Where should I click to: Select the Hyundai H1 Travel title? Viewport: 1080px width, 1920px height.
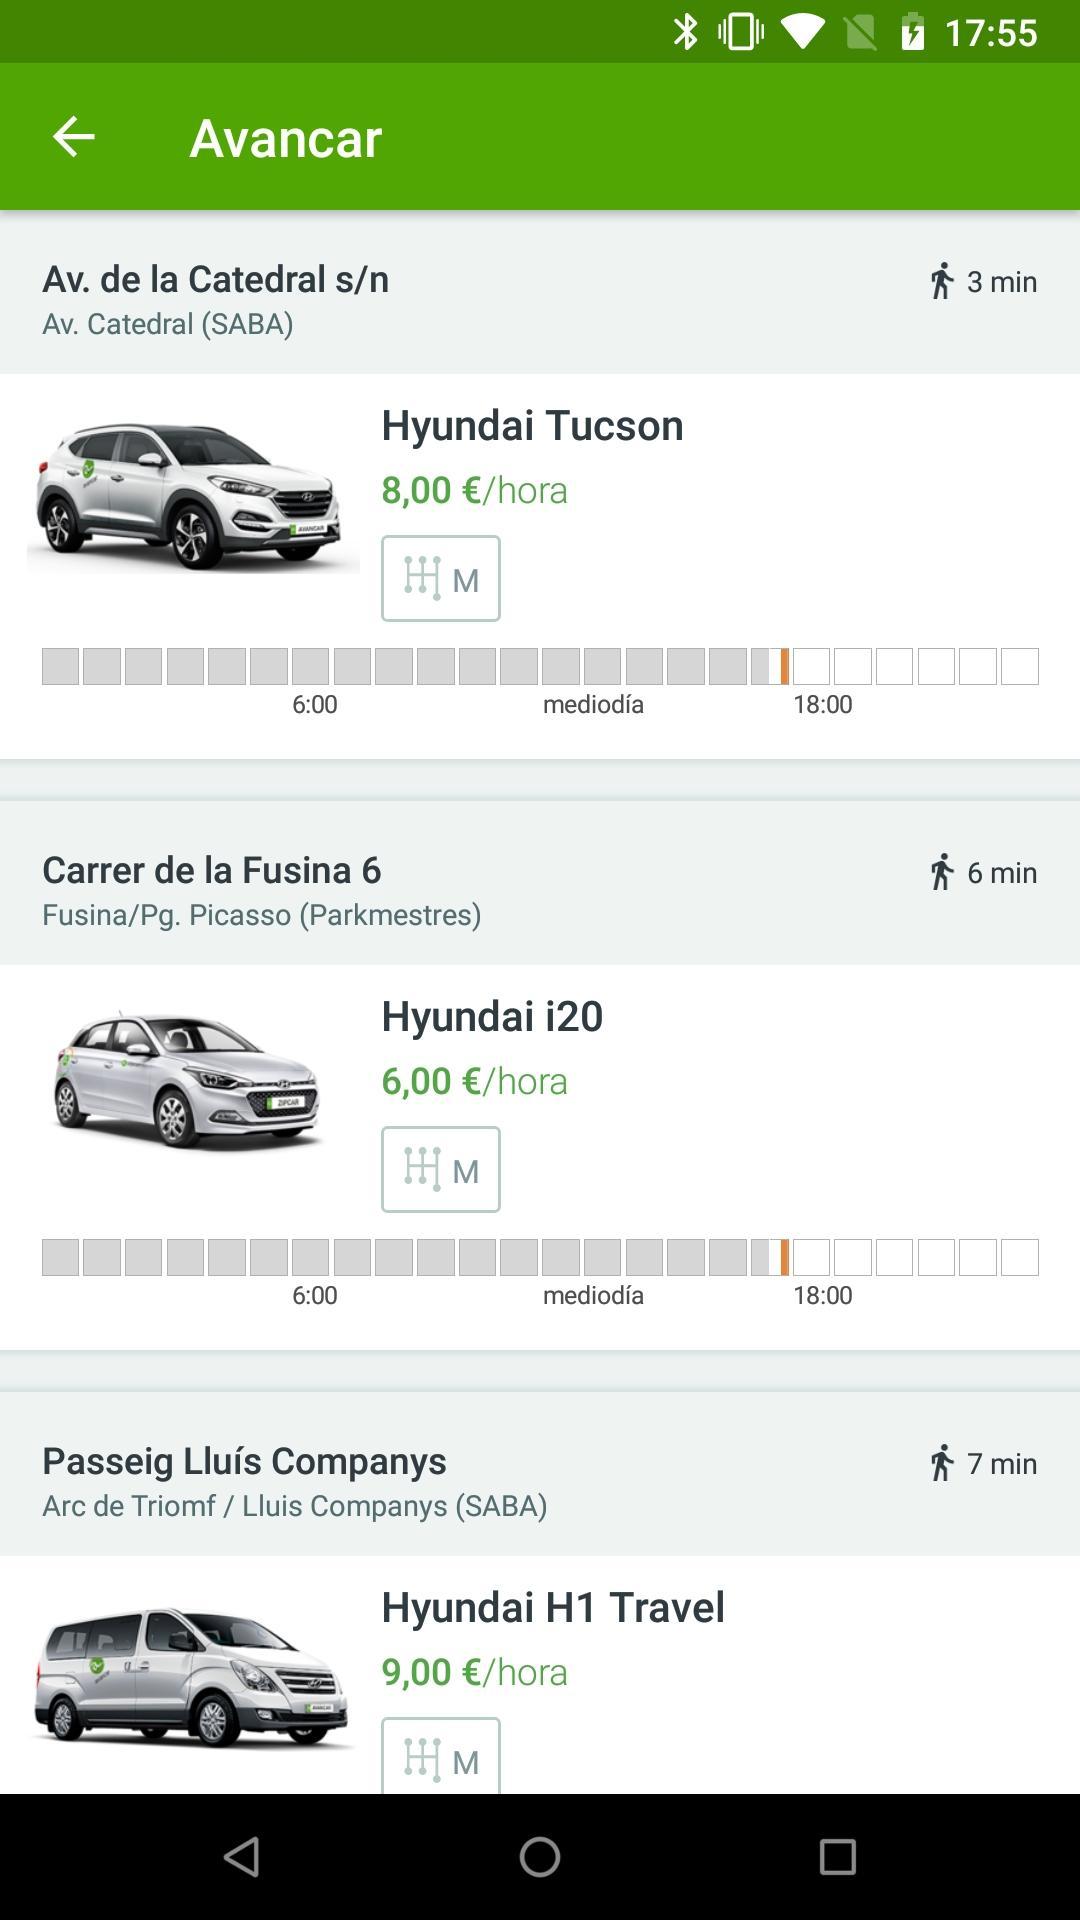click(x=553, y=1607)
